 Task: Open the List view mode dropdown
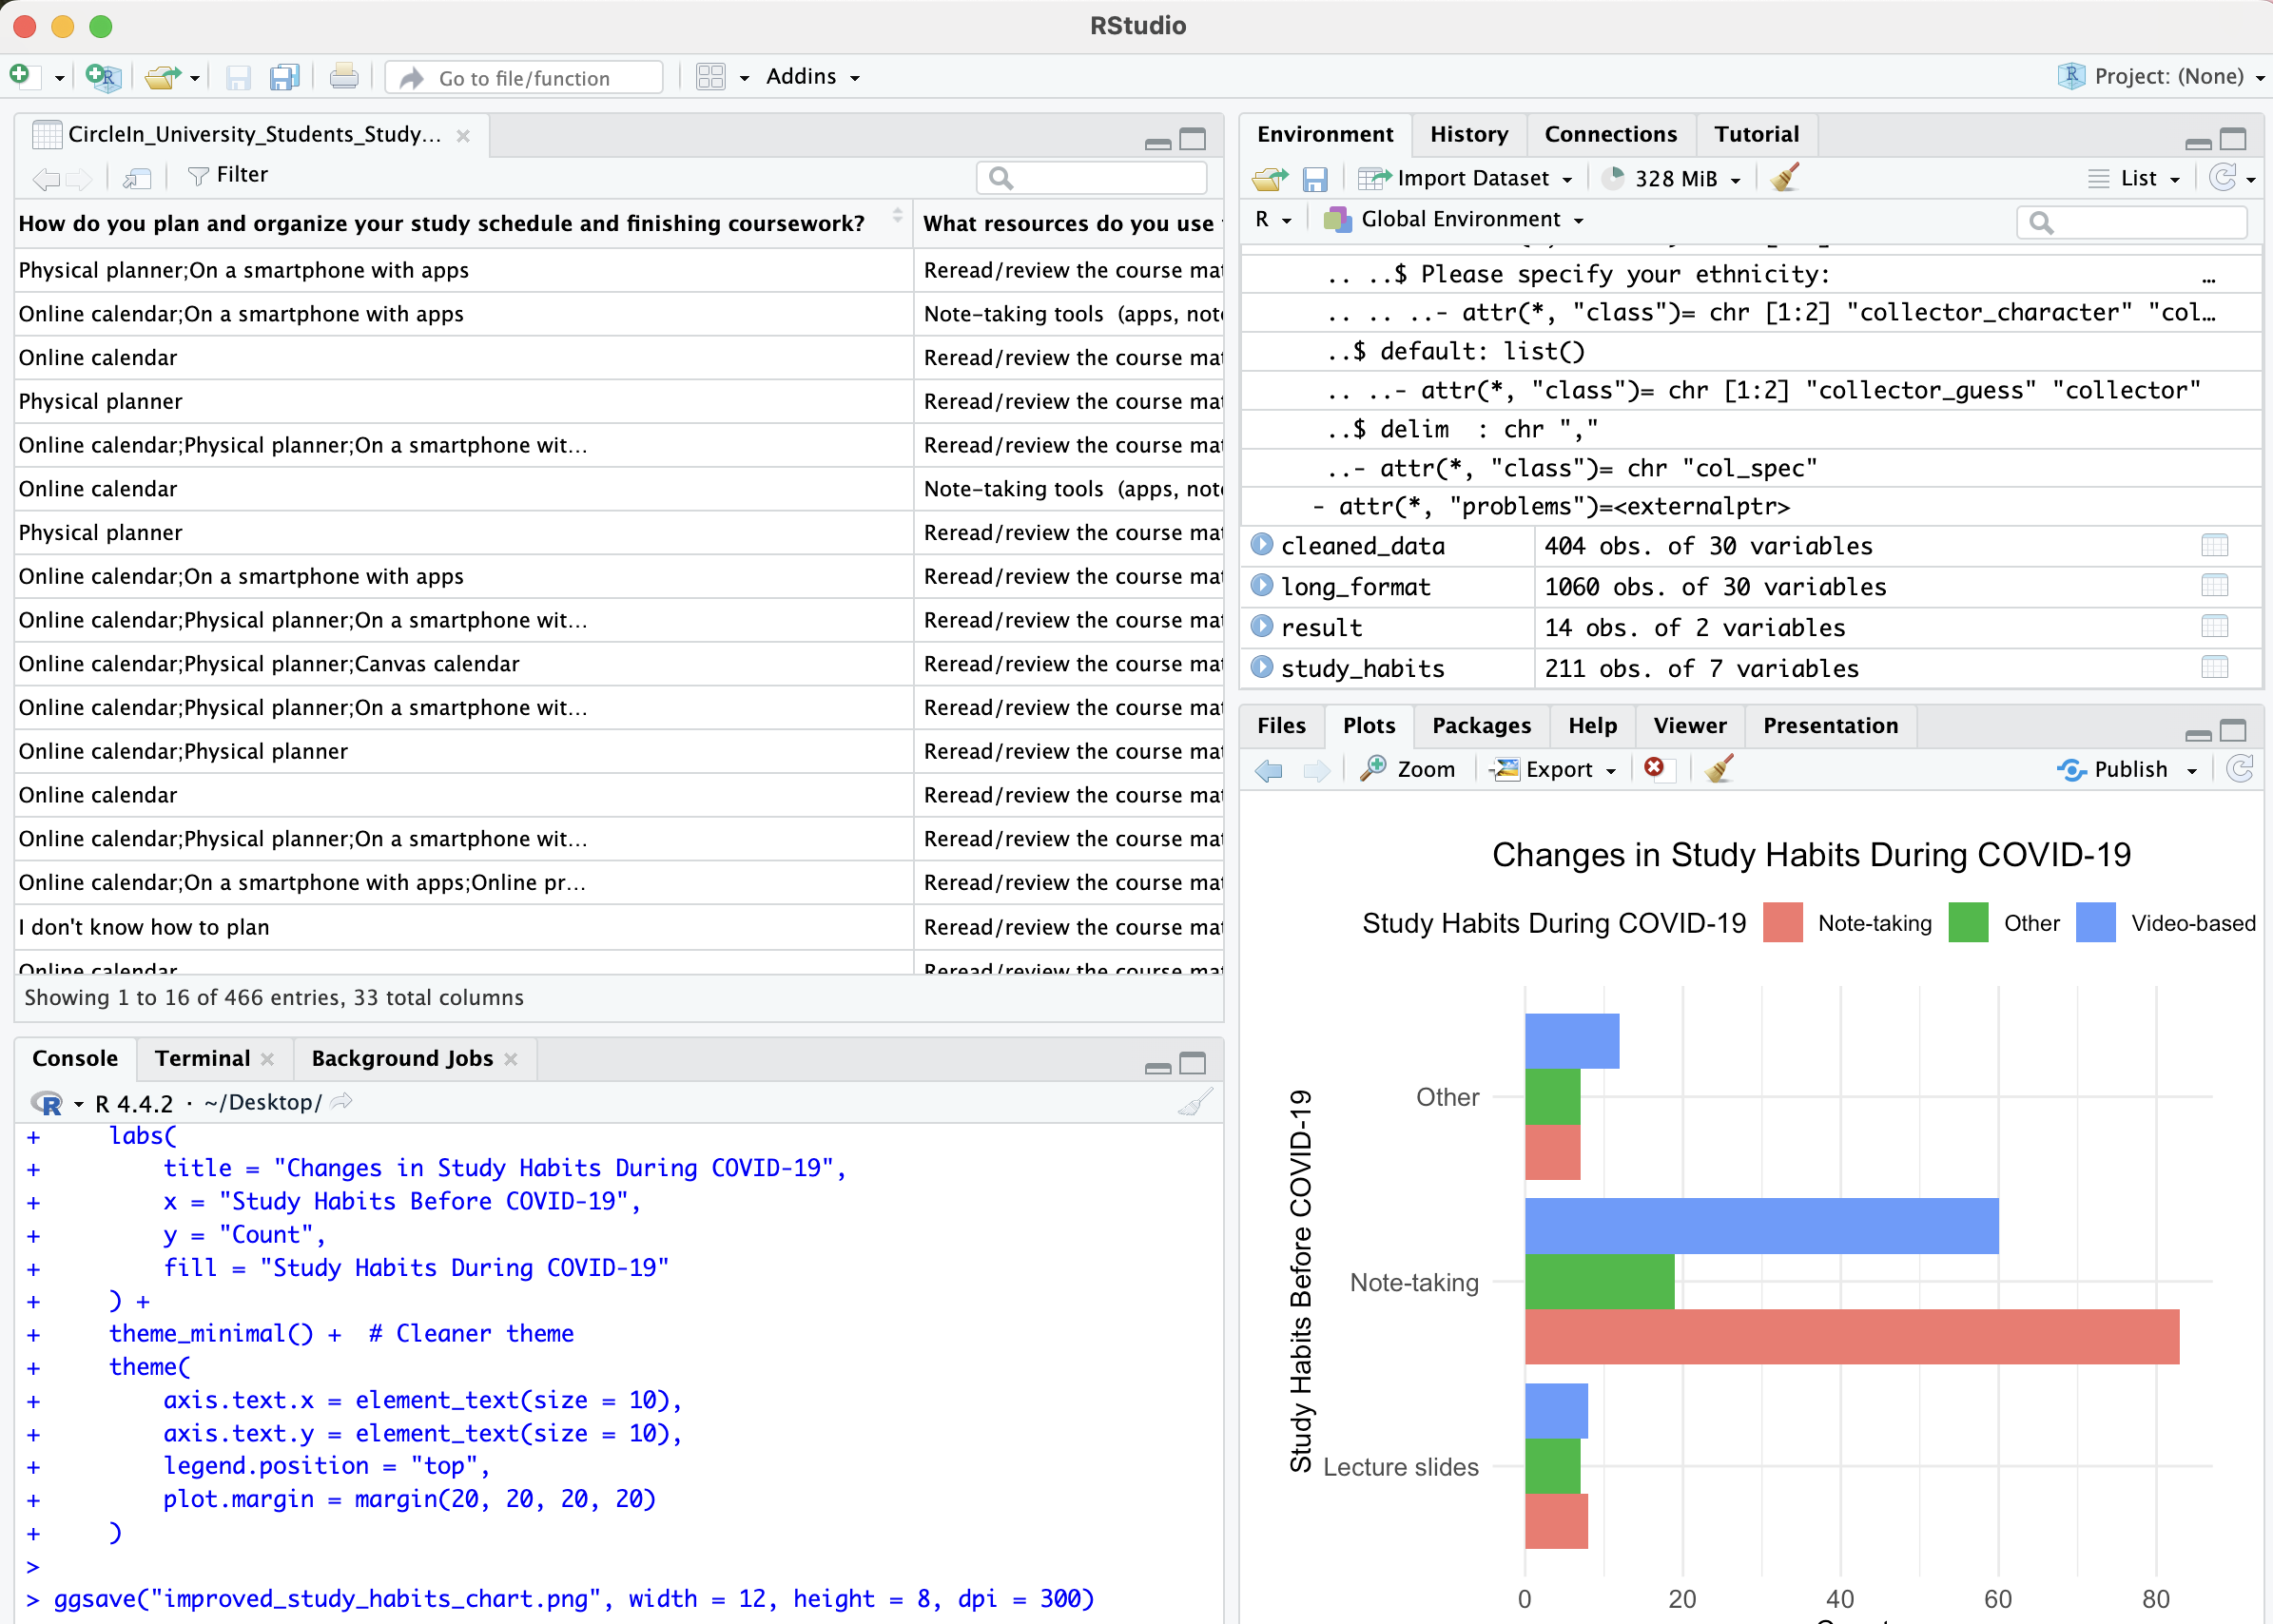(2135, 179)
